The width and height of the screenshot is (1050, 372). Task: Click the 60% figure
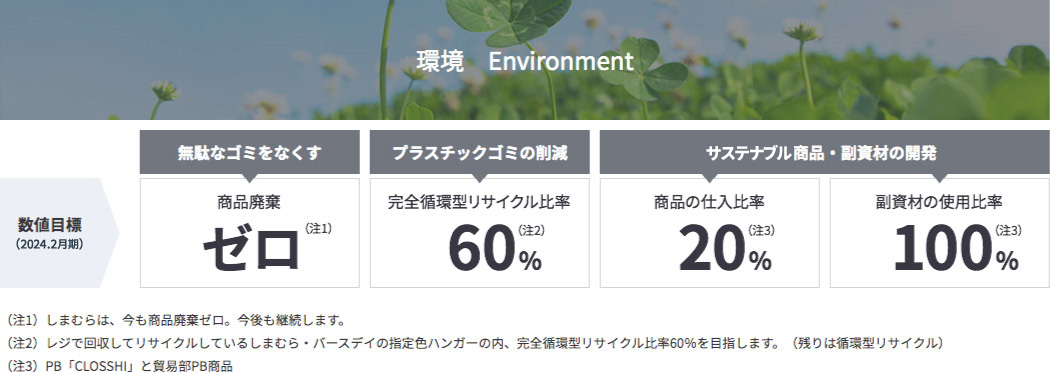(495, 250)
